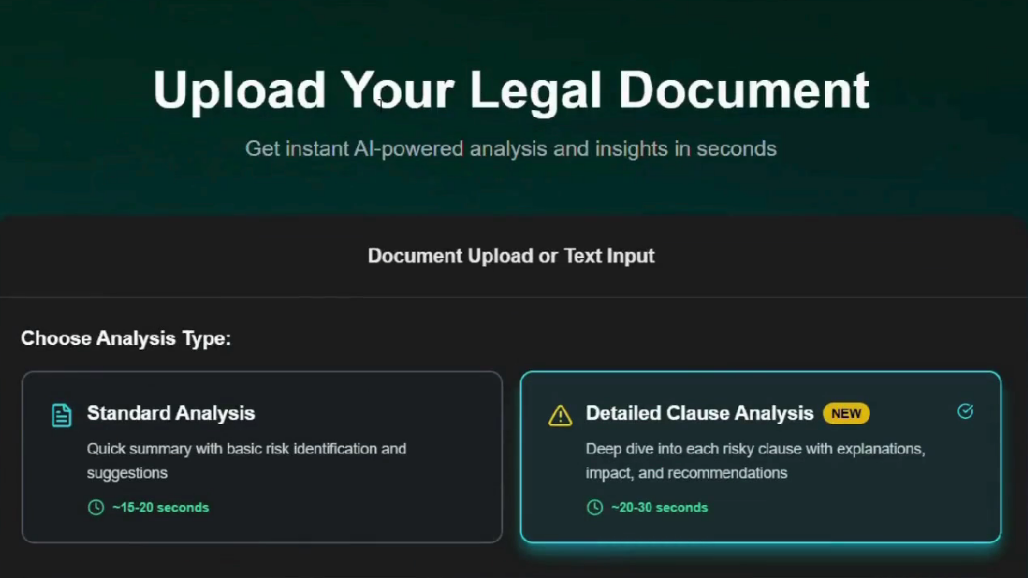Click the checkmark circle on Detailed Clause card
Image resolution: width=1028 pixels, height=578 pixels.
tap(965, 412)
